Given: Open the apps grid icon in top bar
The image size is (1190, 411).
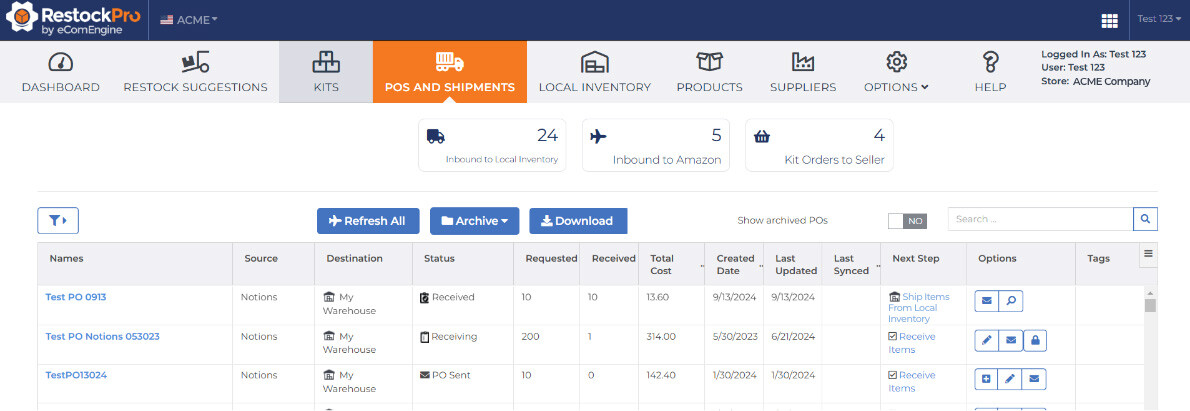Looking at the screenshot, I should (1109, 20).
